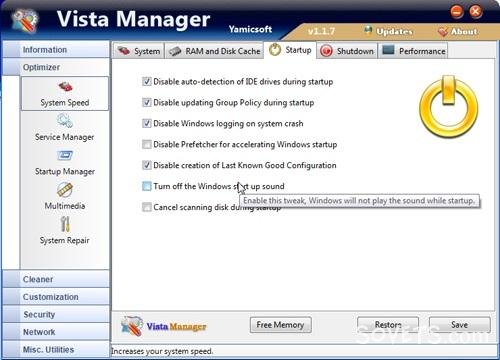500x360 pixels.
Task: Expand the Security section
Action: pos(56,314)
